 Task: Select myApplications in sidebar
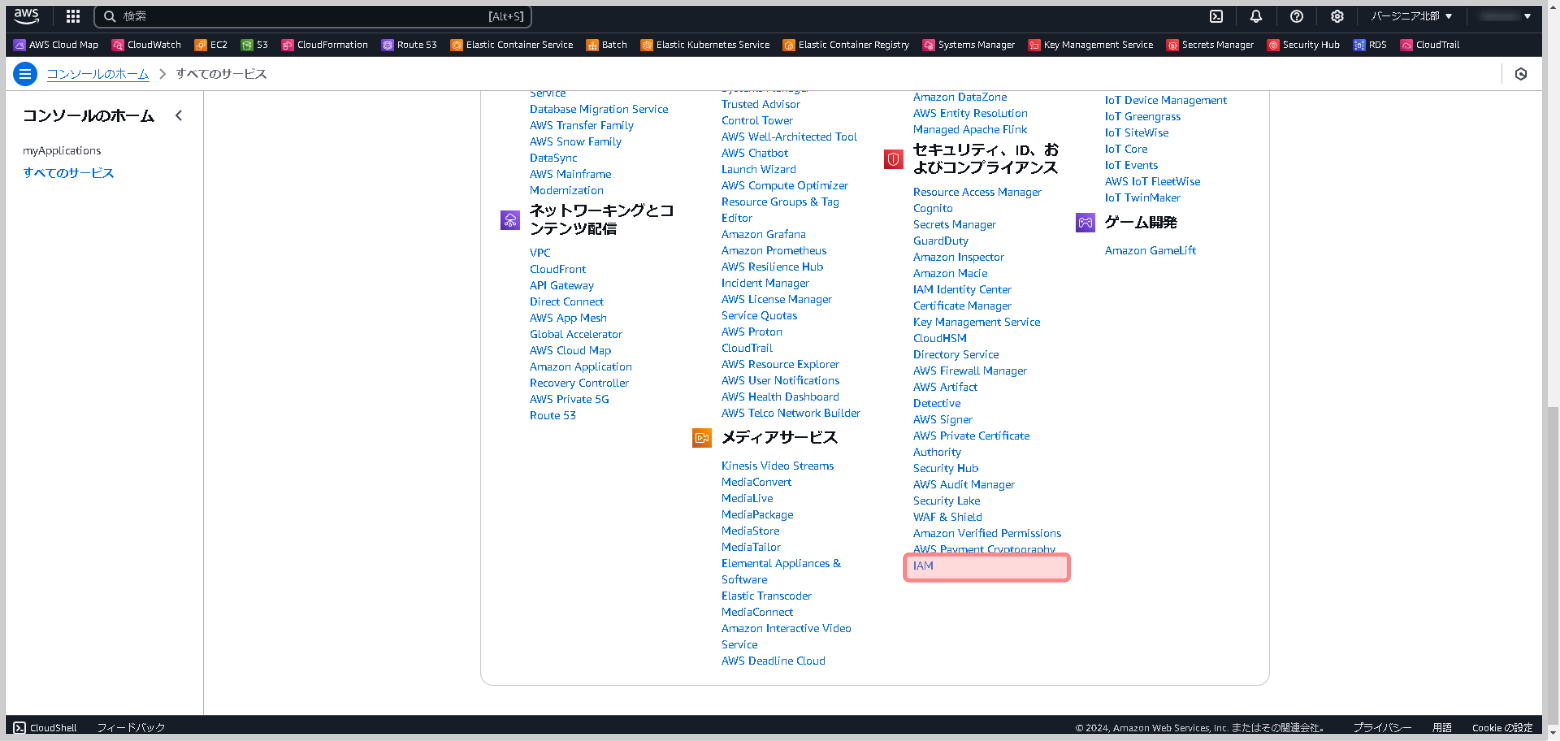pos(62,151)
